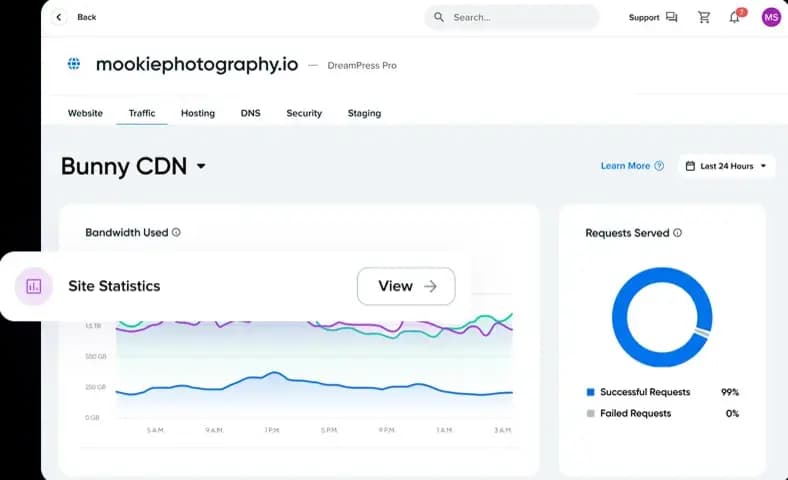Click the Site Statistics View button
The height and width of the screenshot is (480, 788).
406,286
